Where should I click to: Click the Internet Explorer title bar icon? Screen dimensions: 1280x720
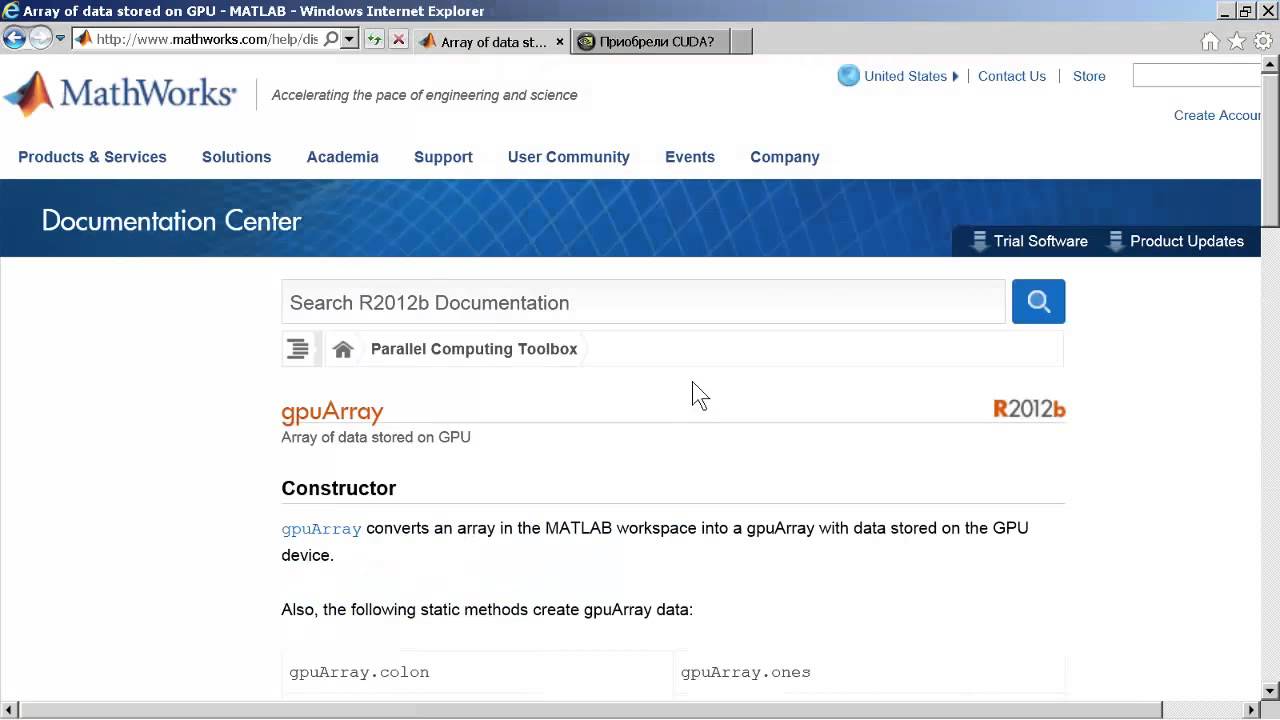coord(10,11)
